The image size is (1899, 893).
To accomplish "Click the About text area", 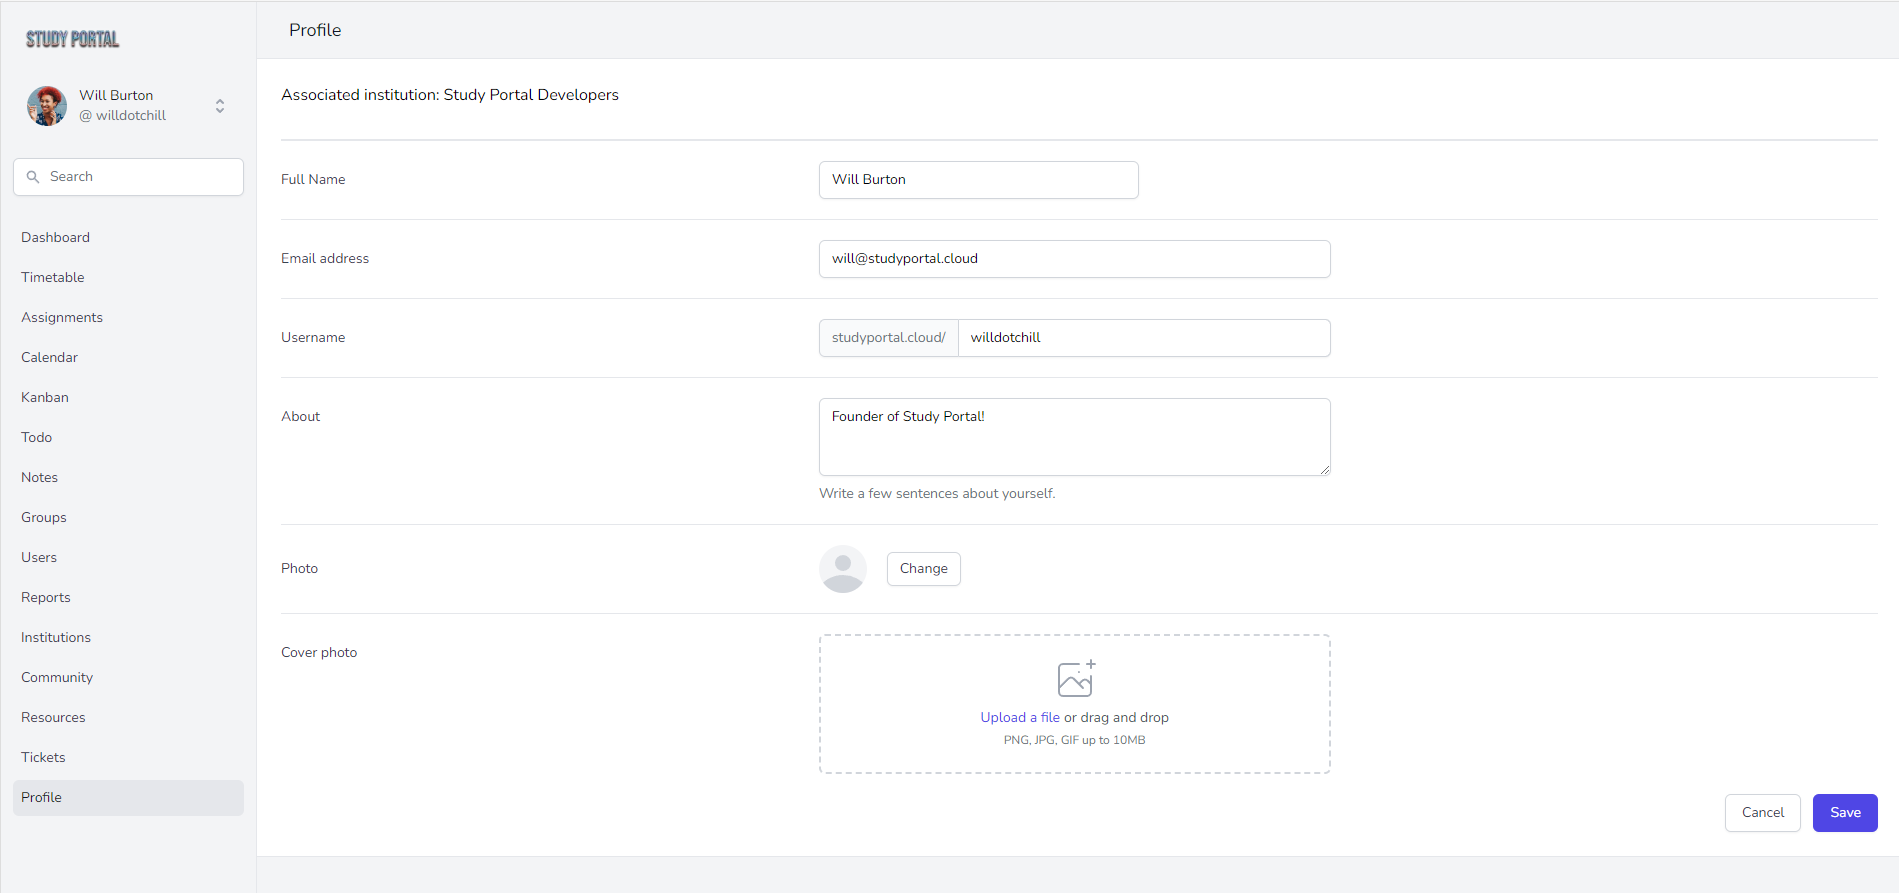I will click(x=1074, y=437).
